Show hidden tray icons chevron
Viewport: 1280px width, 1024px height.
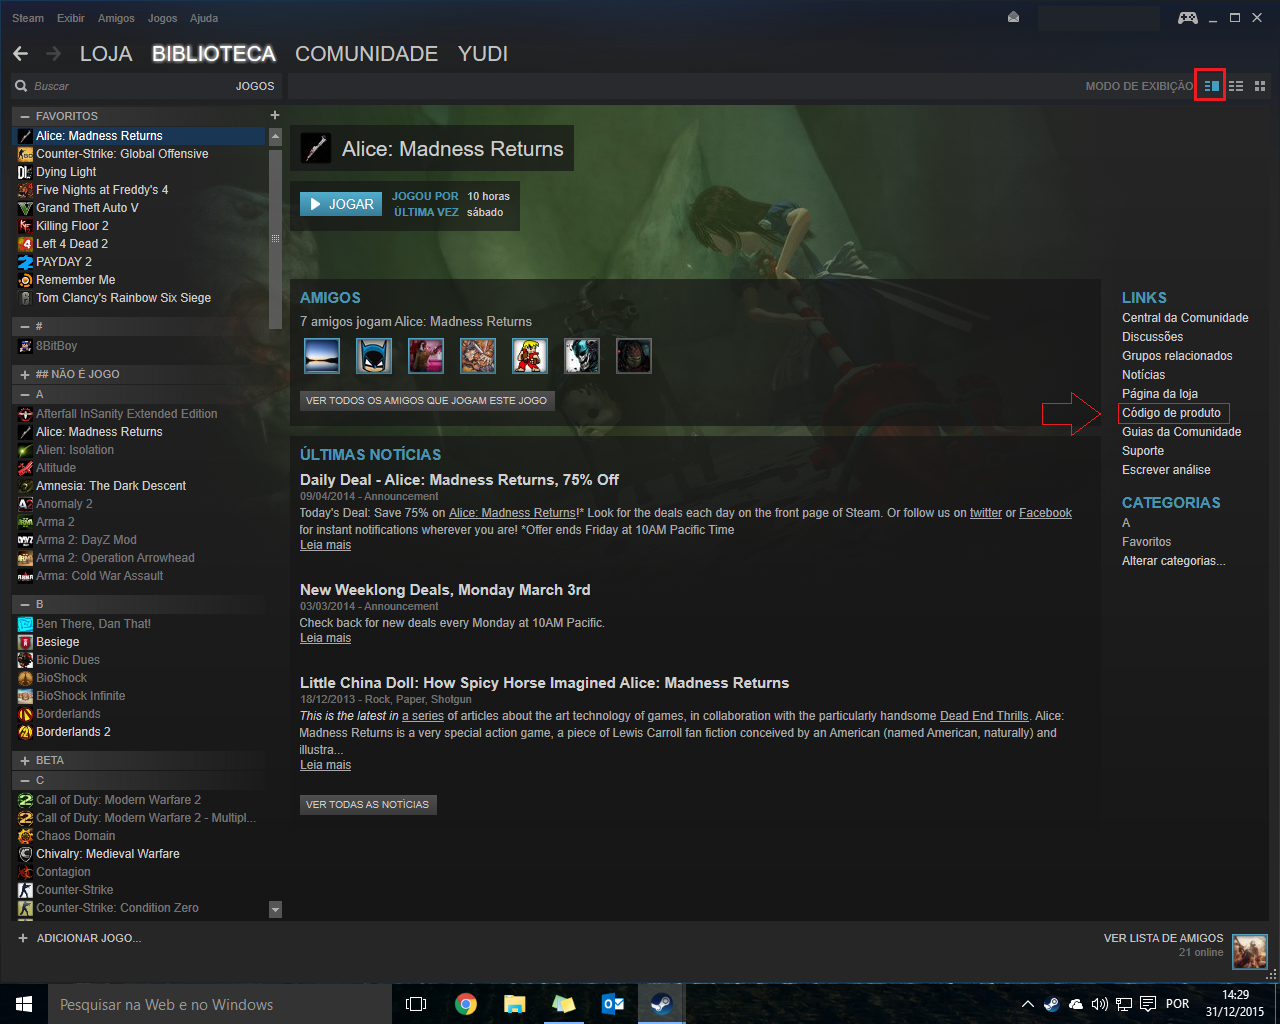click(1027, 1004)
